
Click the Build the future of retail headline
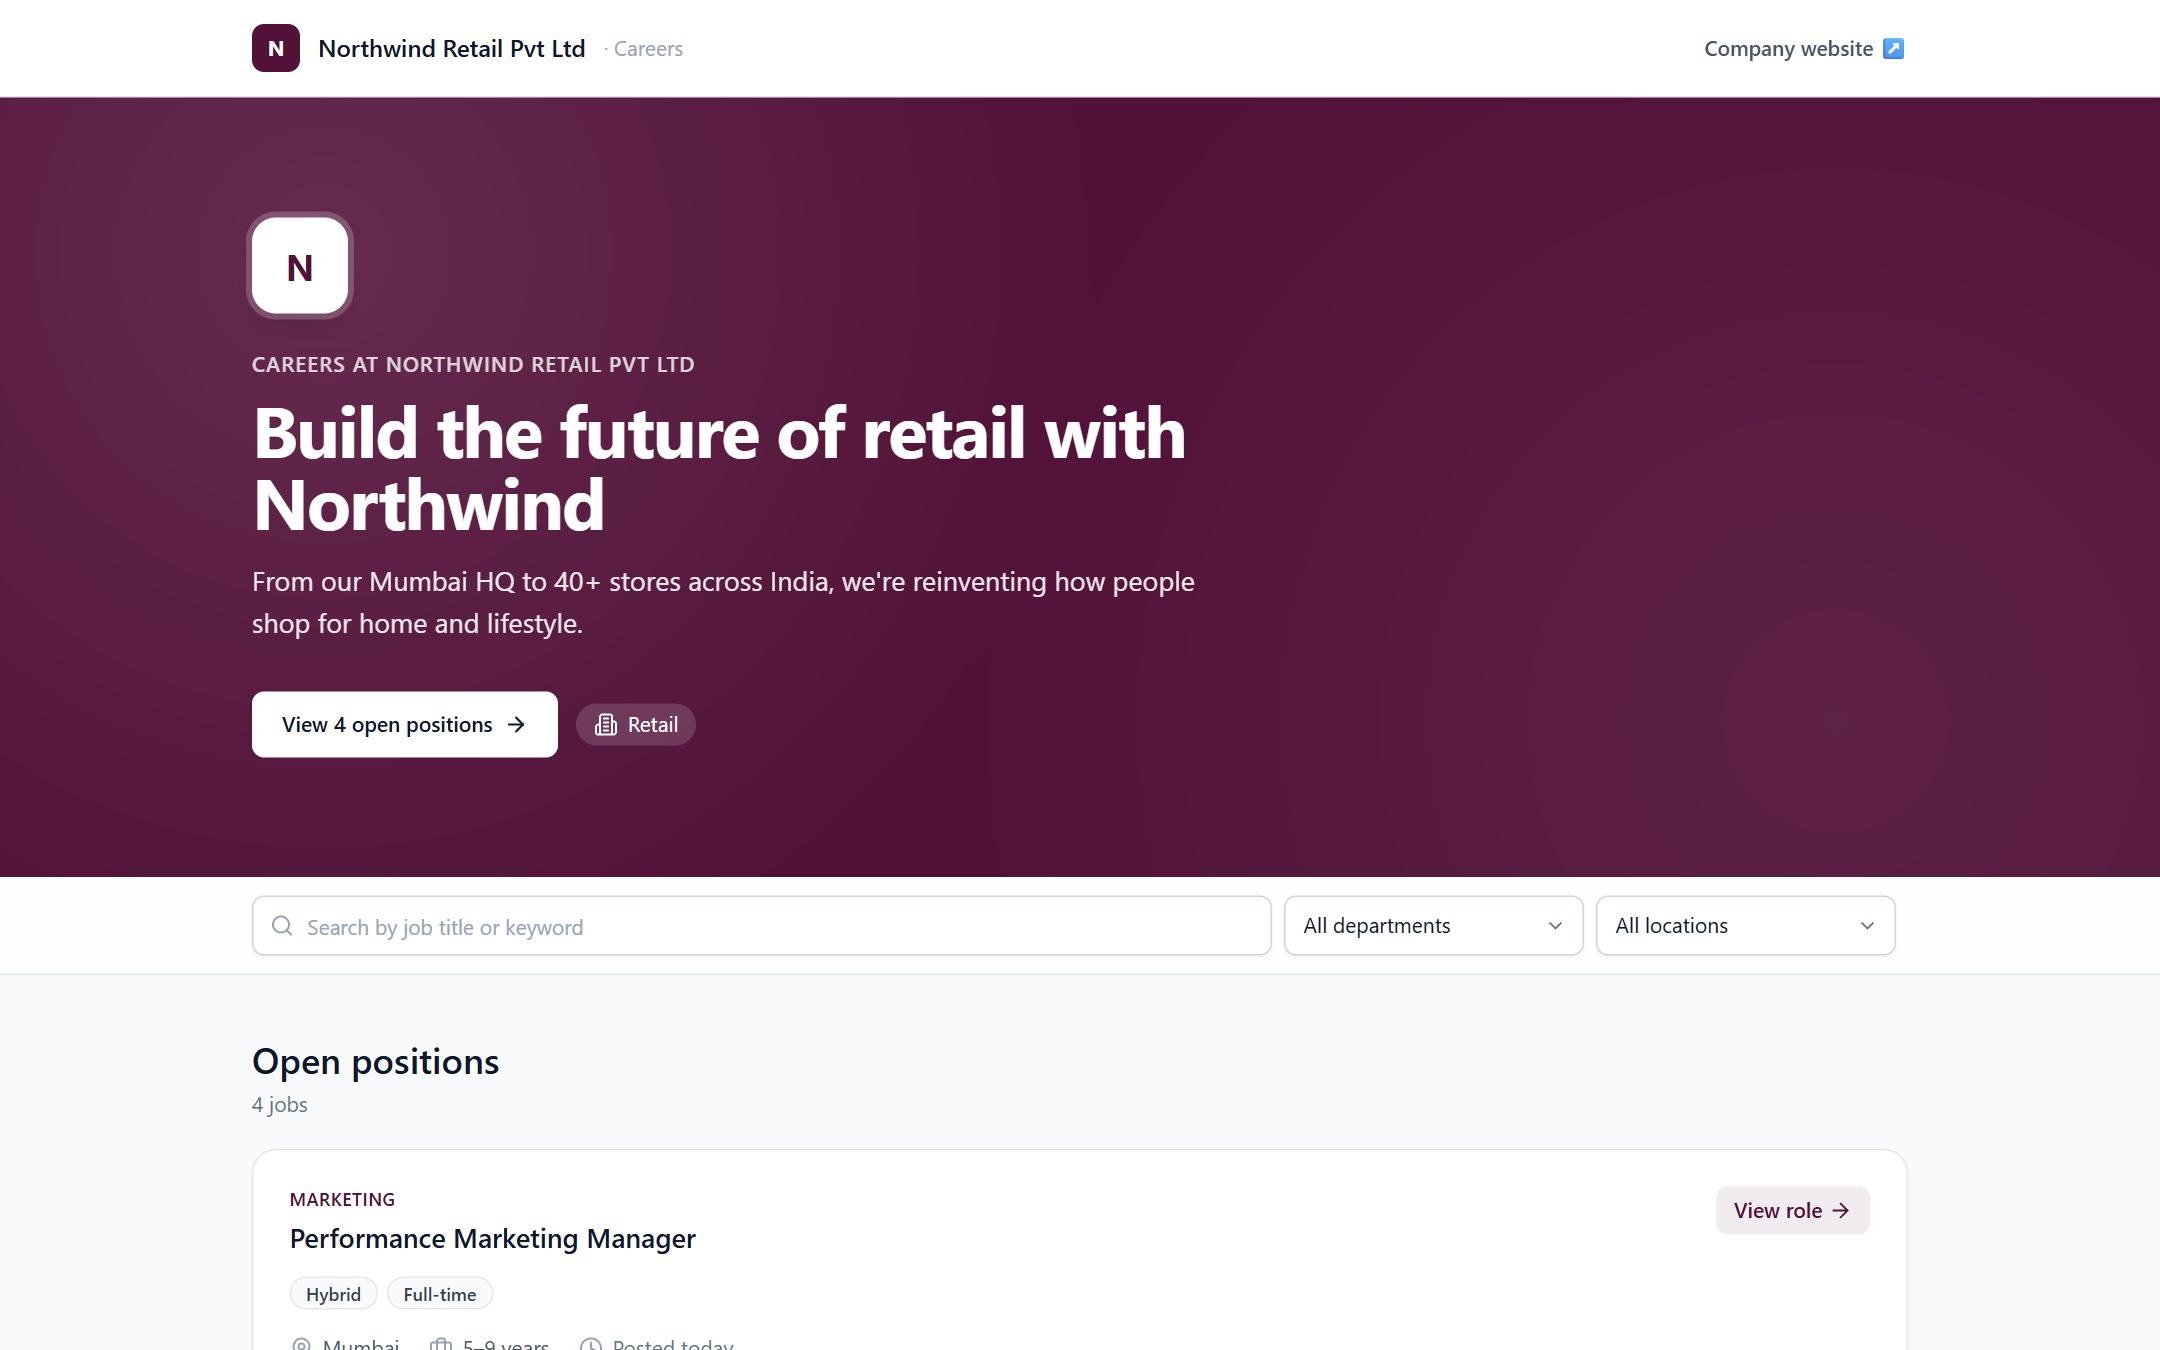719,469
